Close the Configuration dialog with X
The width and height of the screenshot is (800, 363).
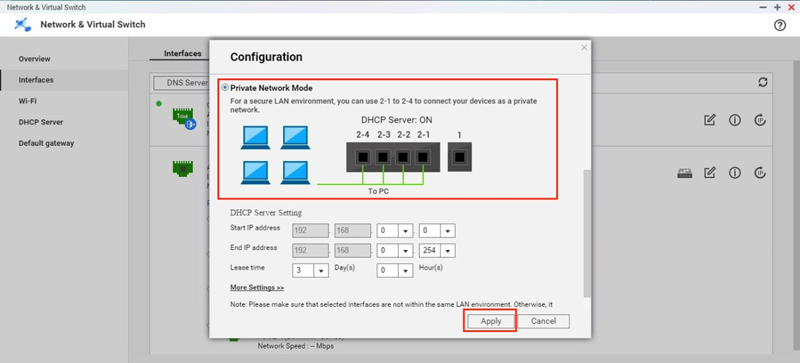click(584, 47)
